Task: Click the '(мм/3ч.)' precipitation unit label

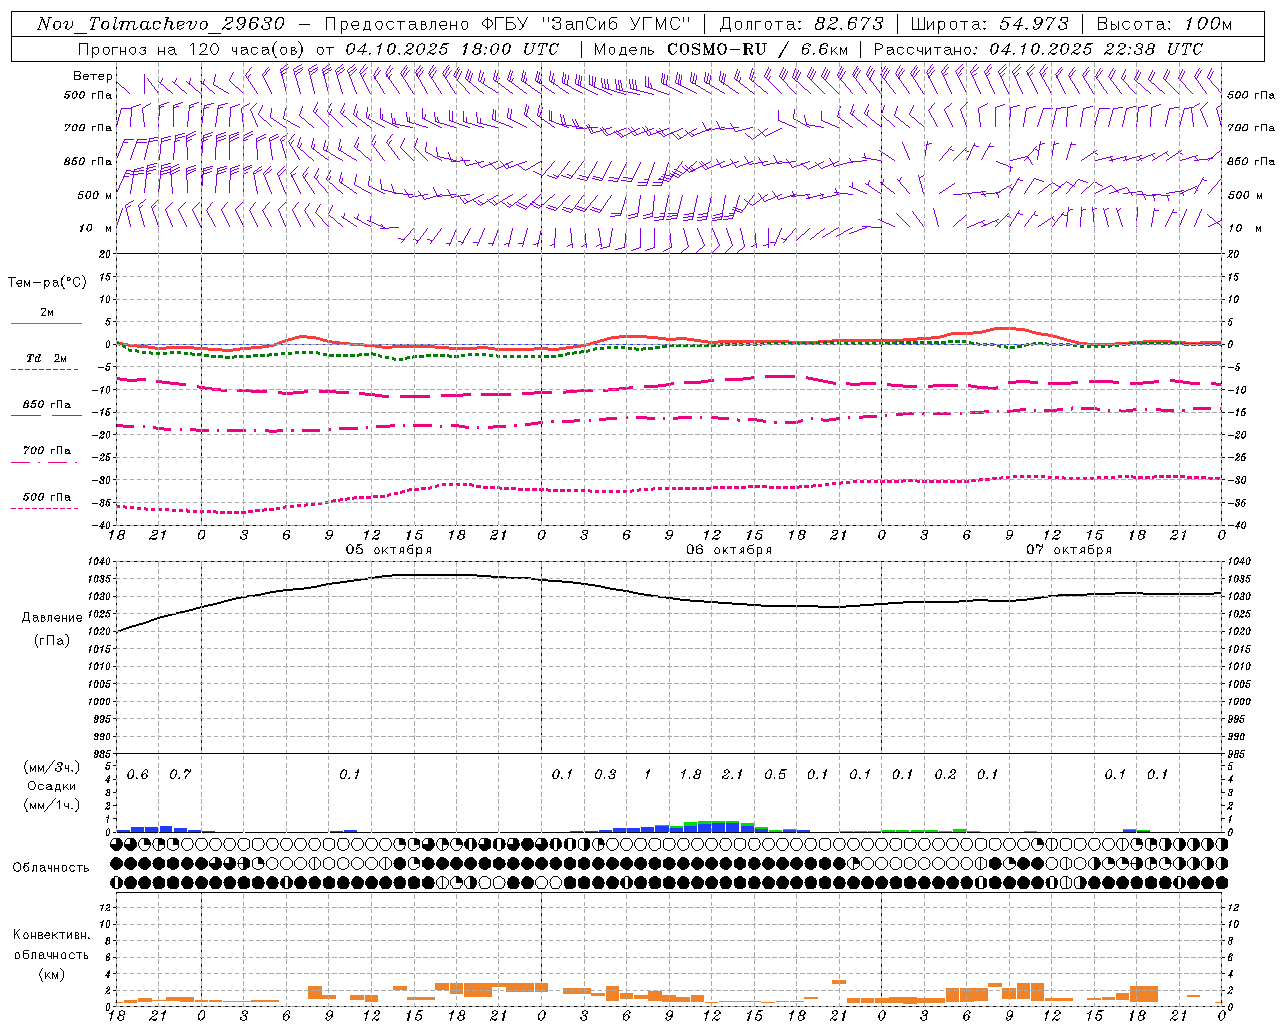Action: (x=52, y=768)
